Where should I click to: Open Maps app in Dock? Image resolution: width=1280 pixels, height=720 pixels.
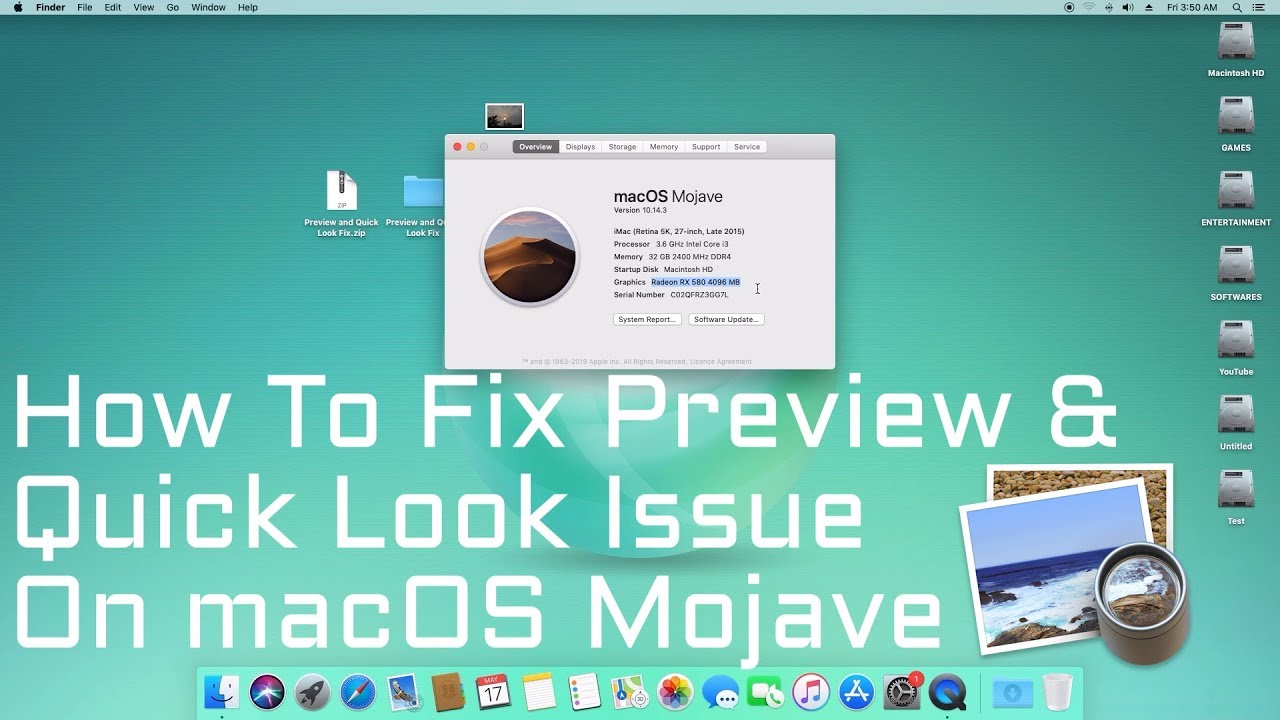629,692
